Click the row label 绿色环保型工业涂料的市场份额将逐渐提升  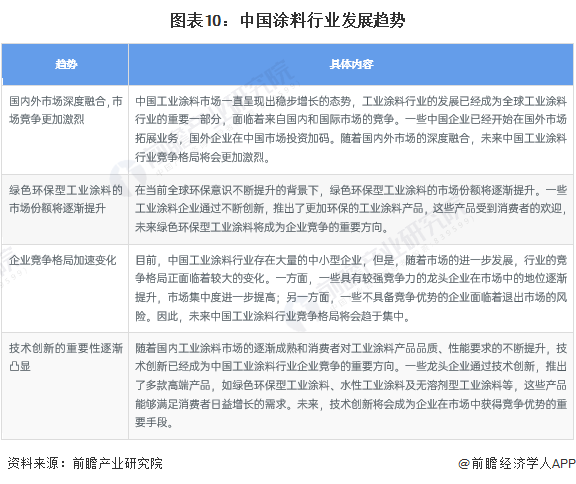click(x=66, y=199)
